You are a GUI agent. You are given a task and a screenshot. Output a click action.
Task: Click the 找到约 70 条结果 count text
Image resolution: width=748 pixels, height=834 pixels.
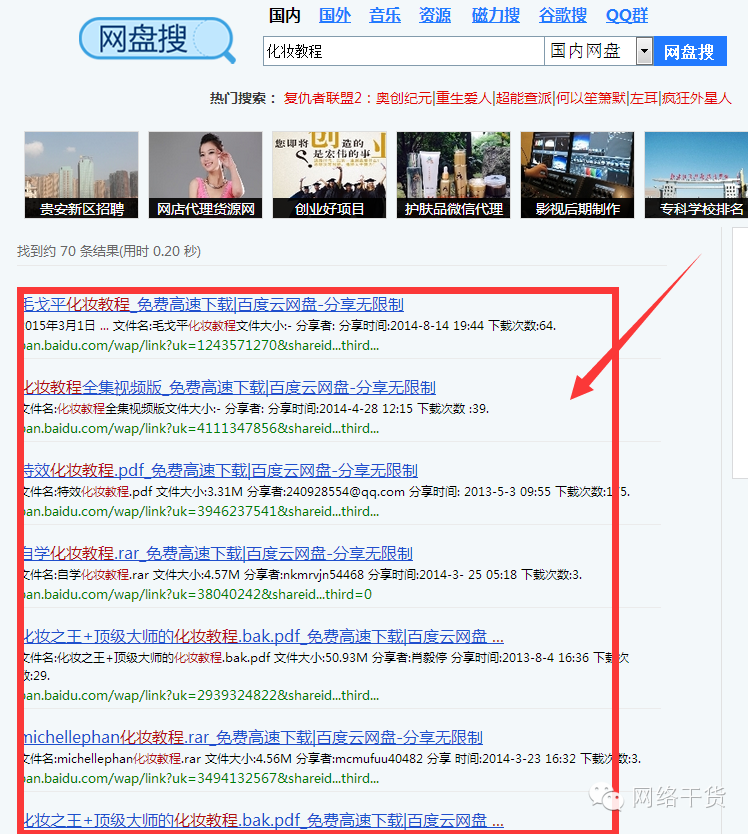click(109, 251)
